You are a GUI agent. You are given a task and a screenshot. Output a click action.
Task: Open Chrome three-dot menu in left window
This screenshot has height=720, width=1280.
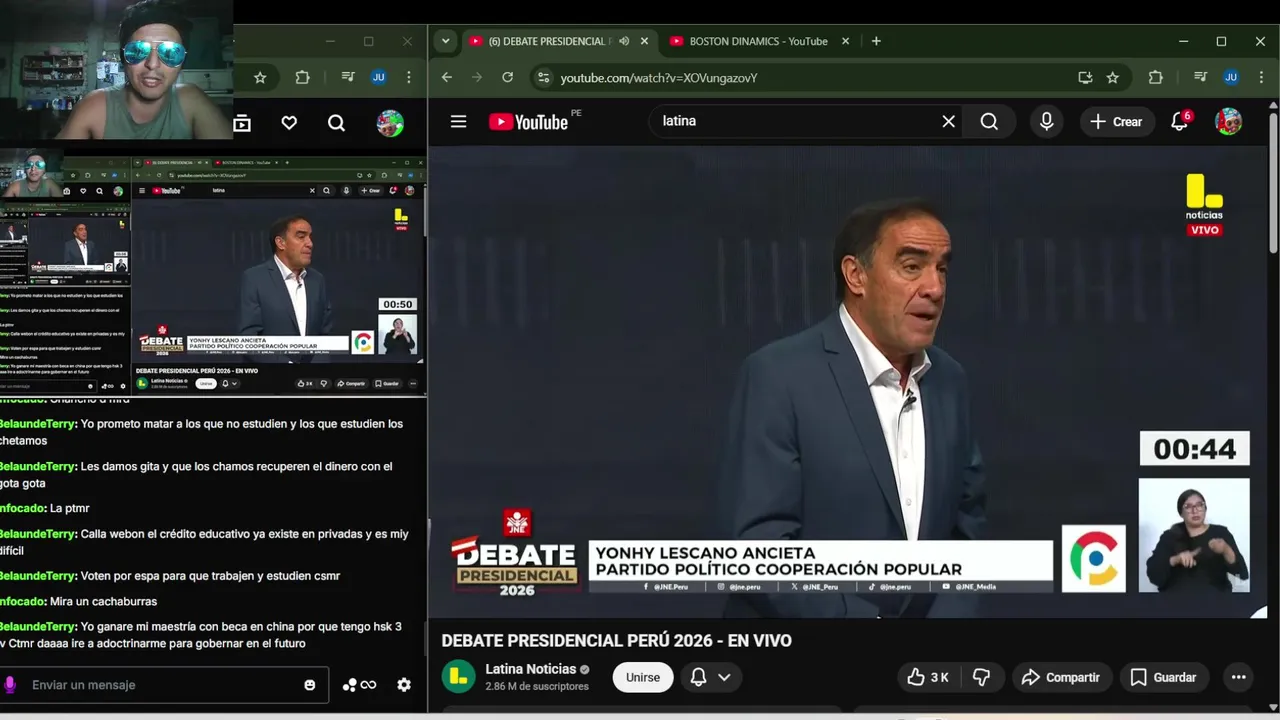[408, 77]
